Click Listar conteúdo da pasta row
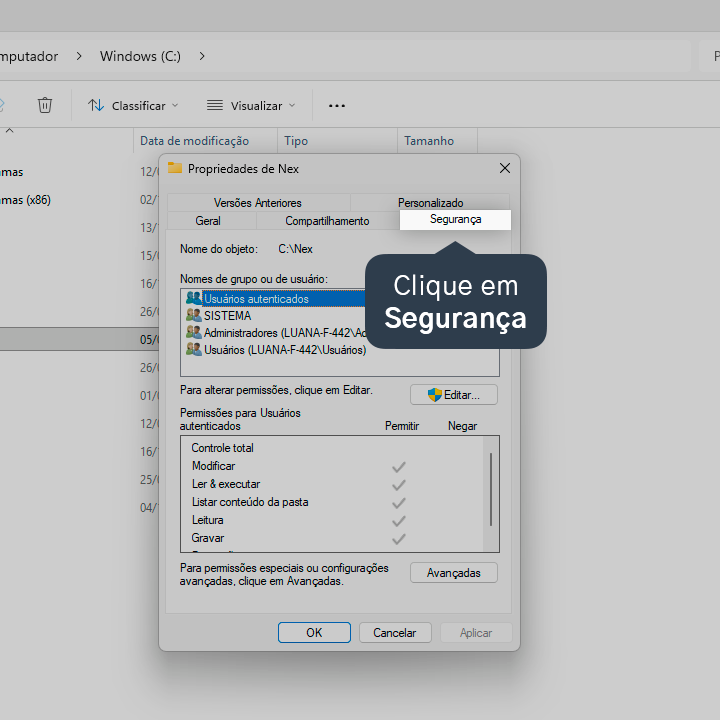 point(332,502)
